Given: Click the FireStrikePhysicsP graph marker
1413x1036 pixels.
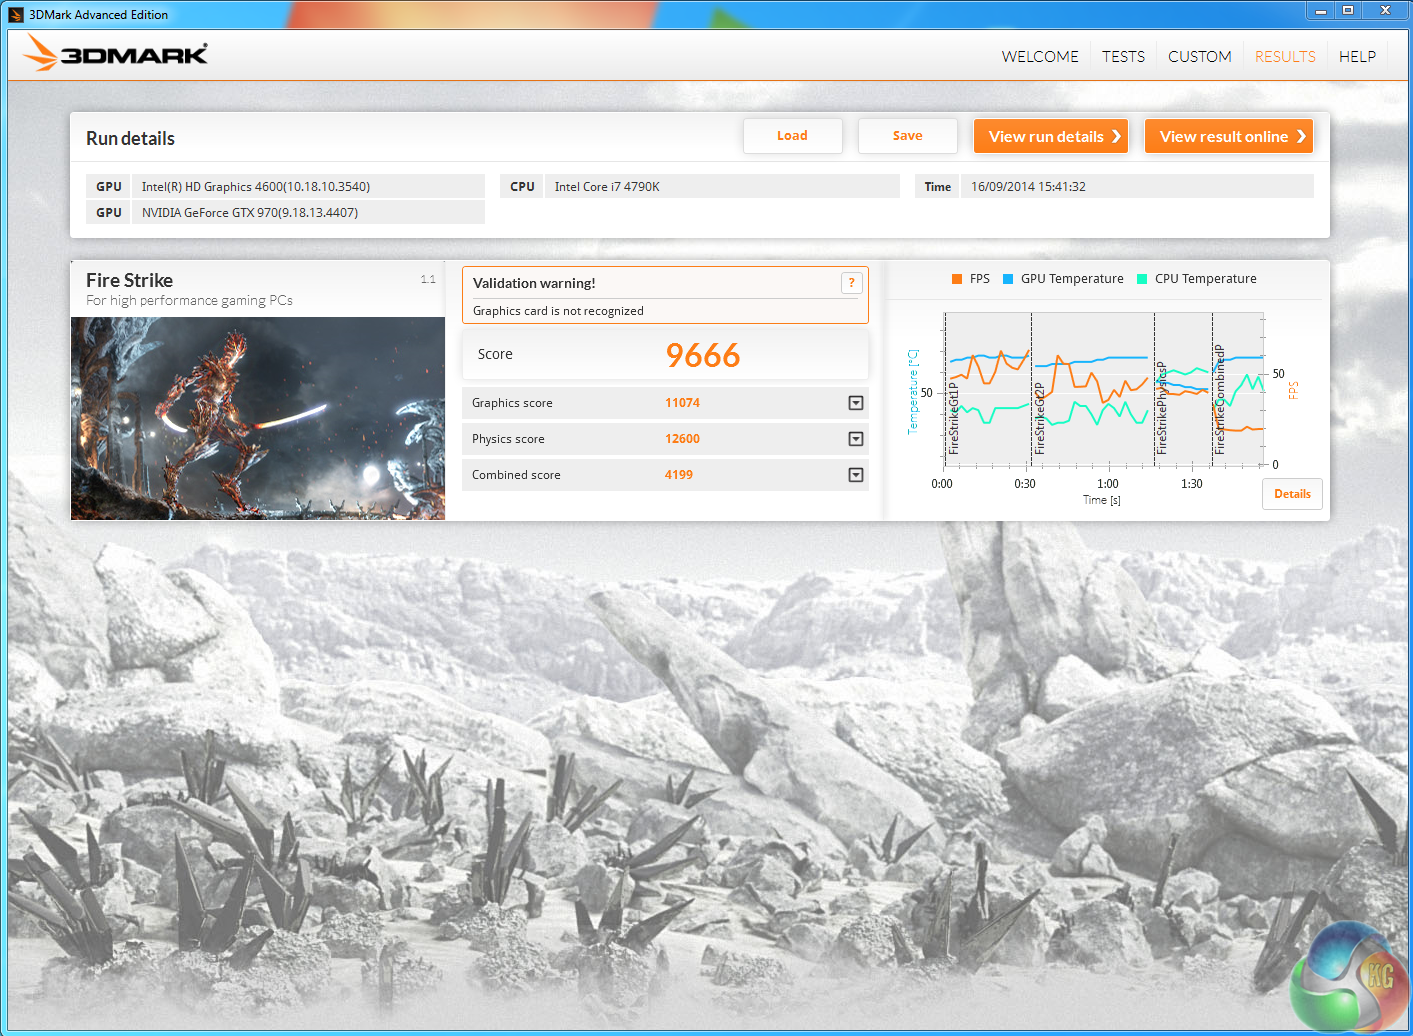Looking at the screenshot, I should (x=1161, y=408).
